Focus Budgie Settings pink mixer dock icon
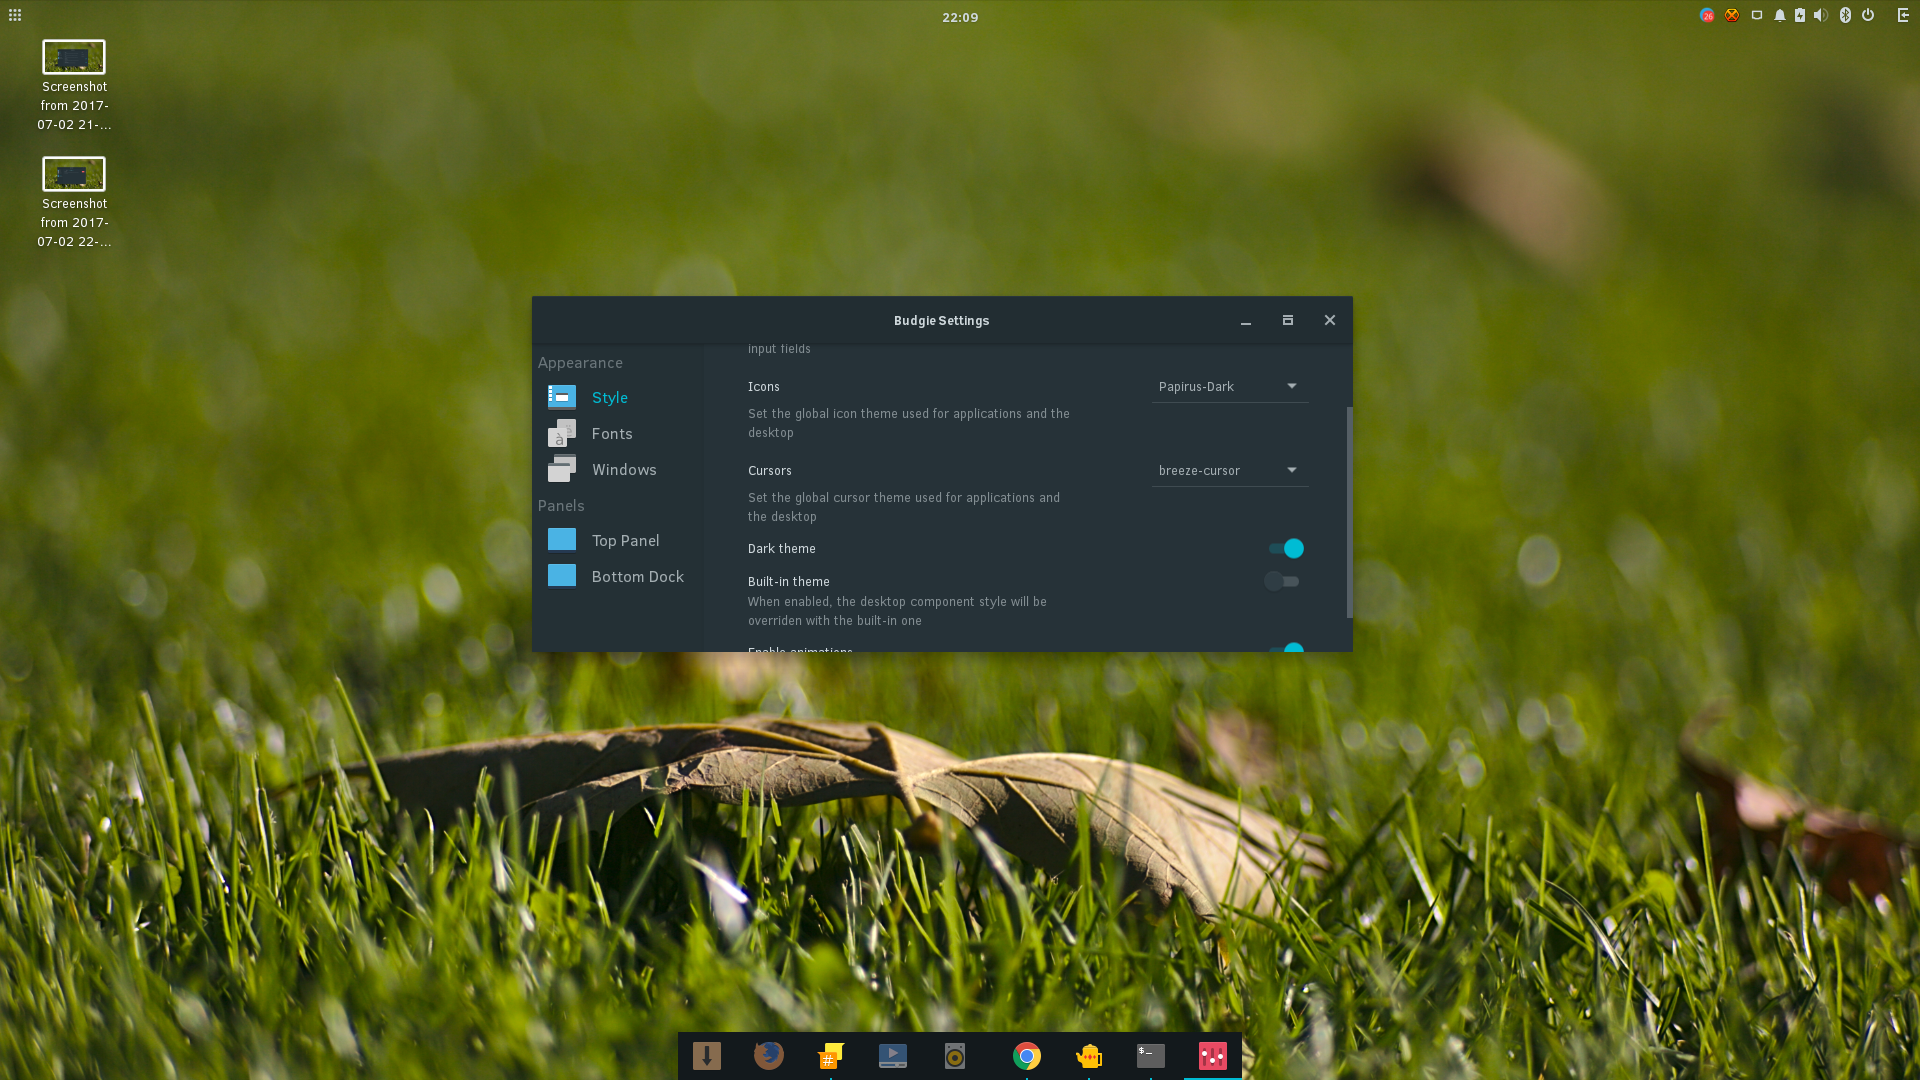 point(1213,1056)
